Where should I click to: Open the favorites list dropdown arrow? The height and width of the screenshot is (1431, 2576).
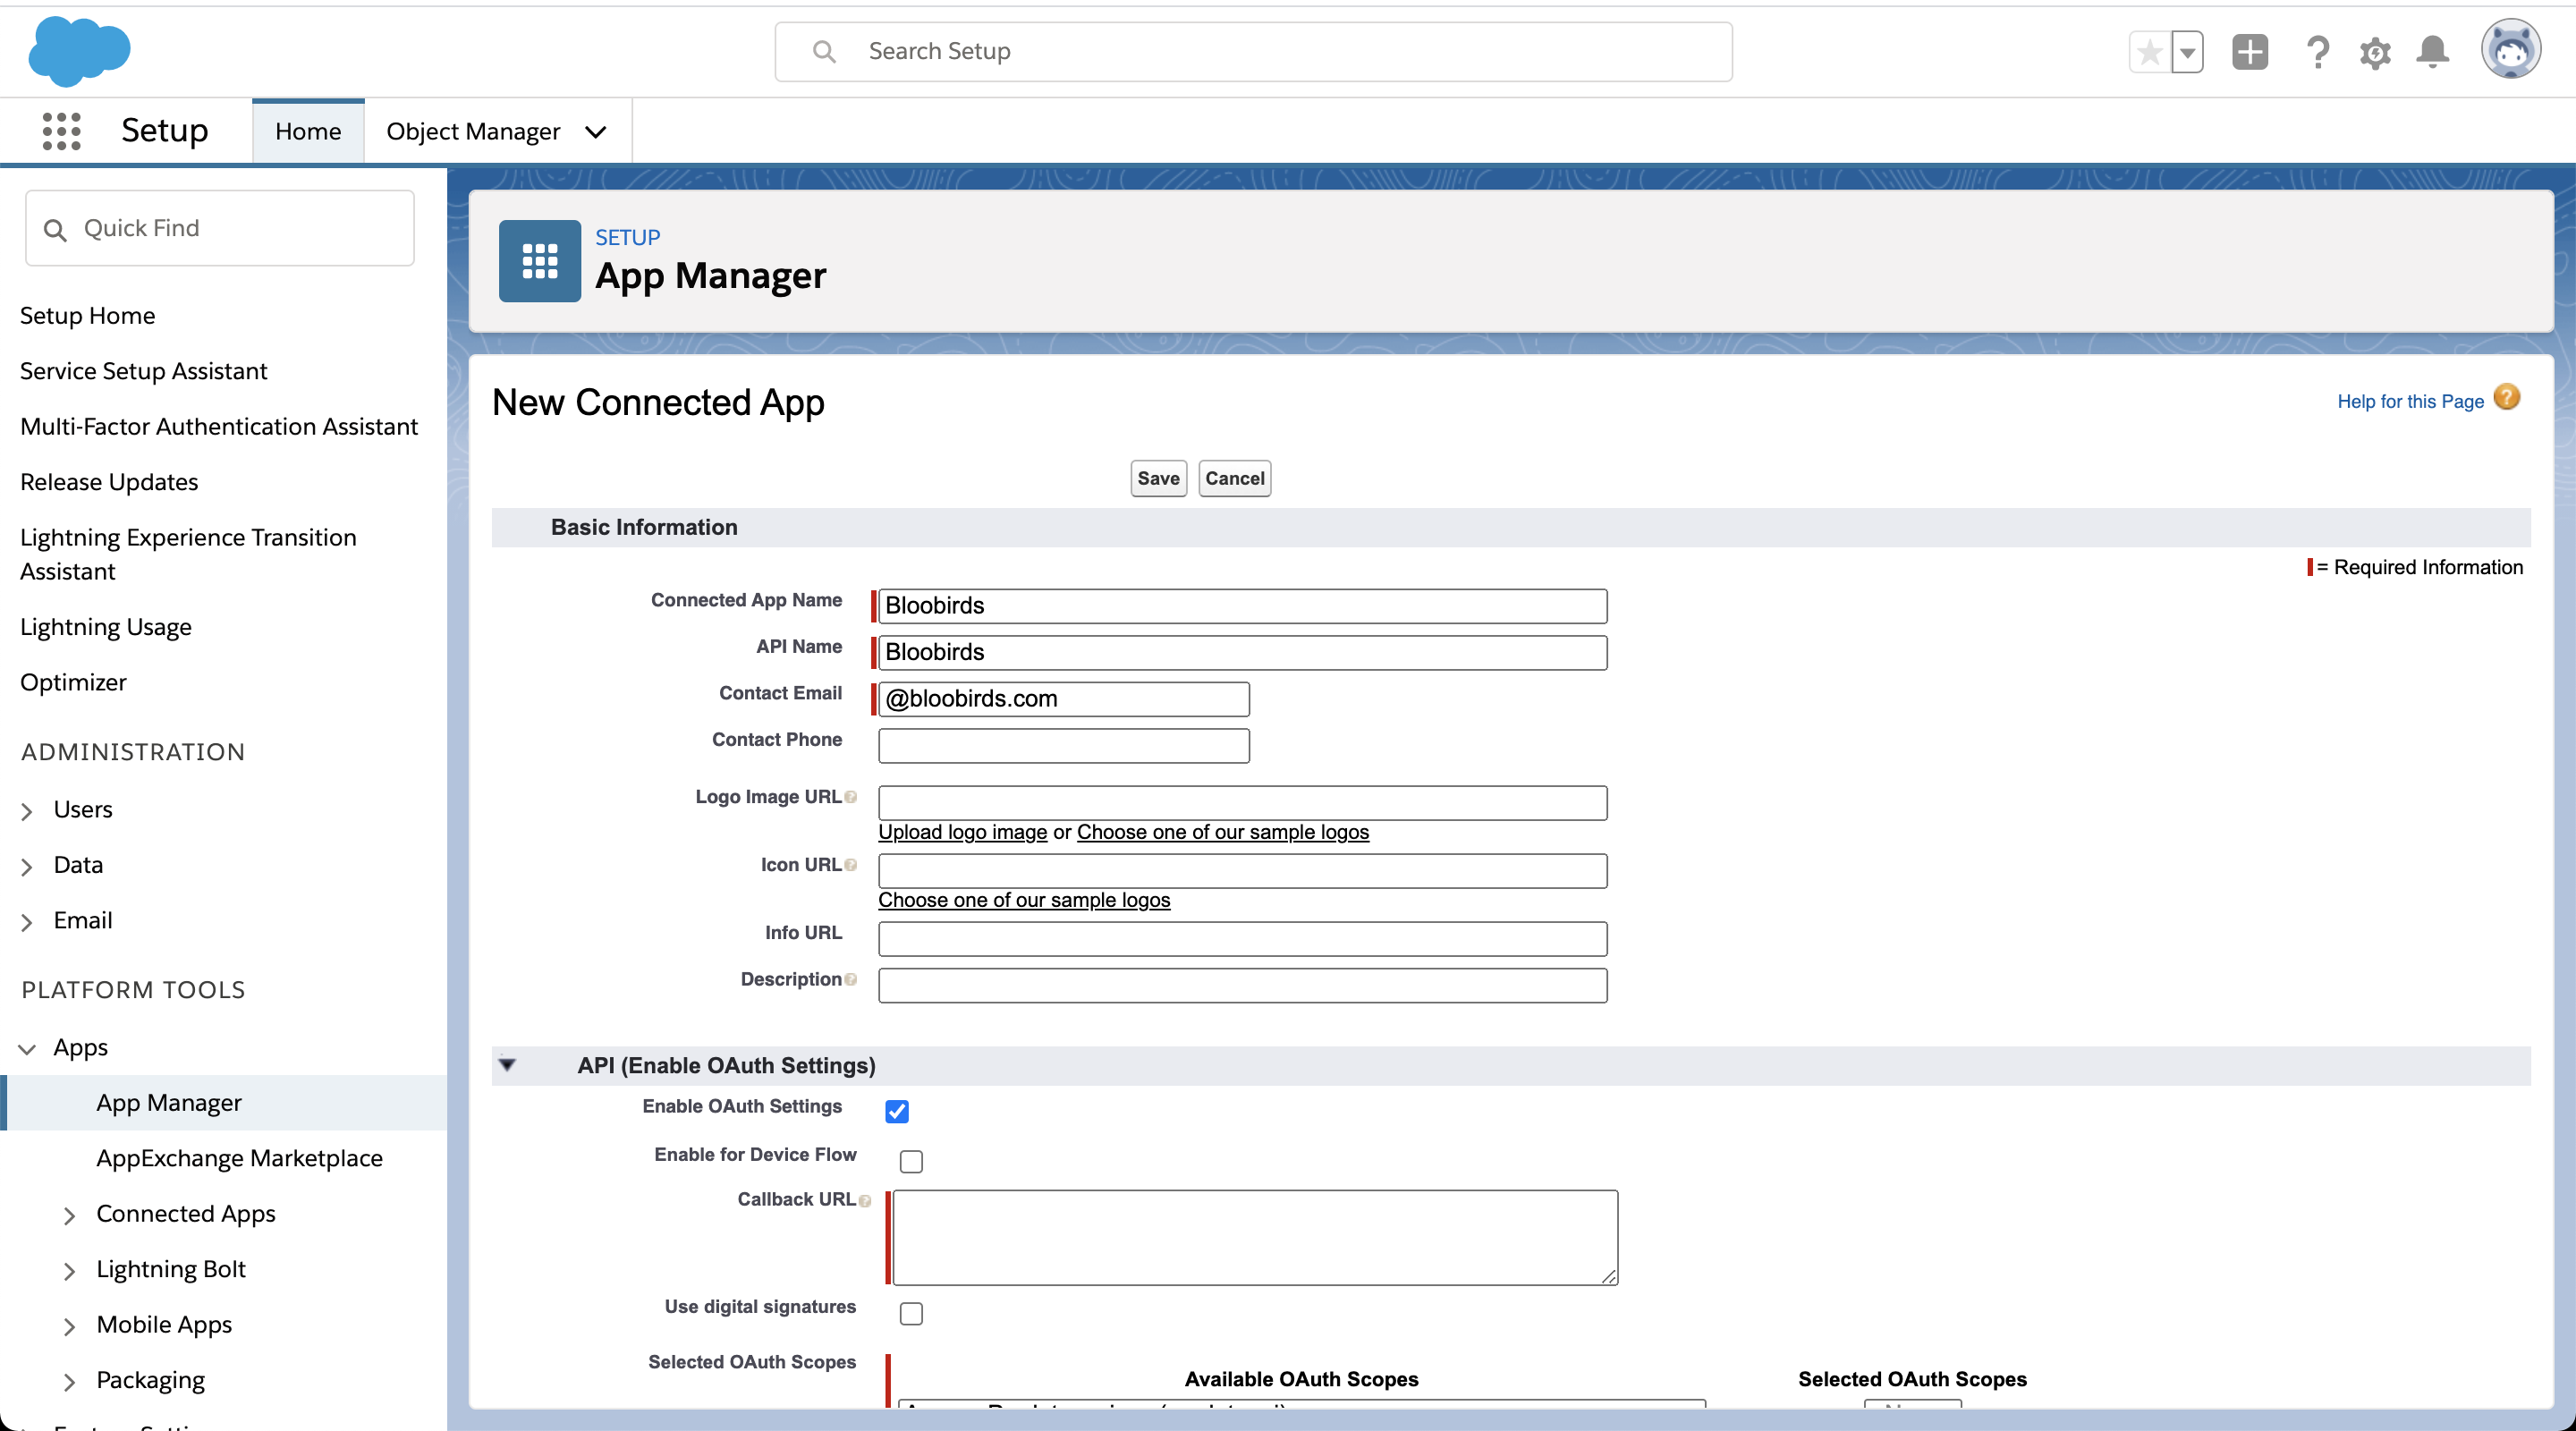coord(2188,52)
